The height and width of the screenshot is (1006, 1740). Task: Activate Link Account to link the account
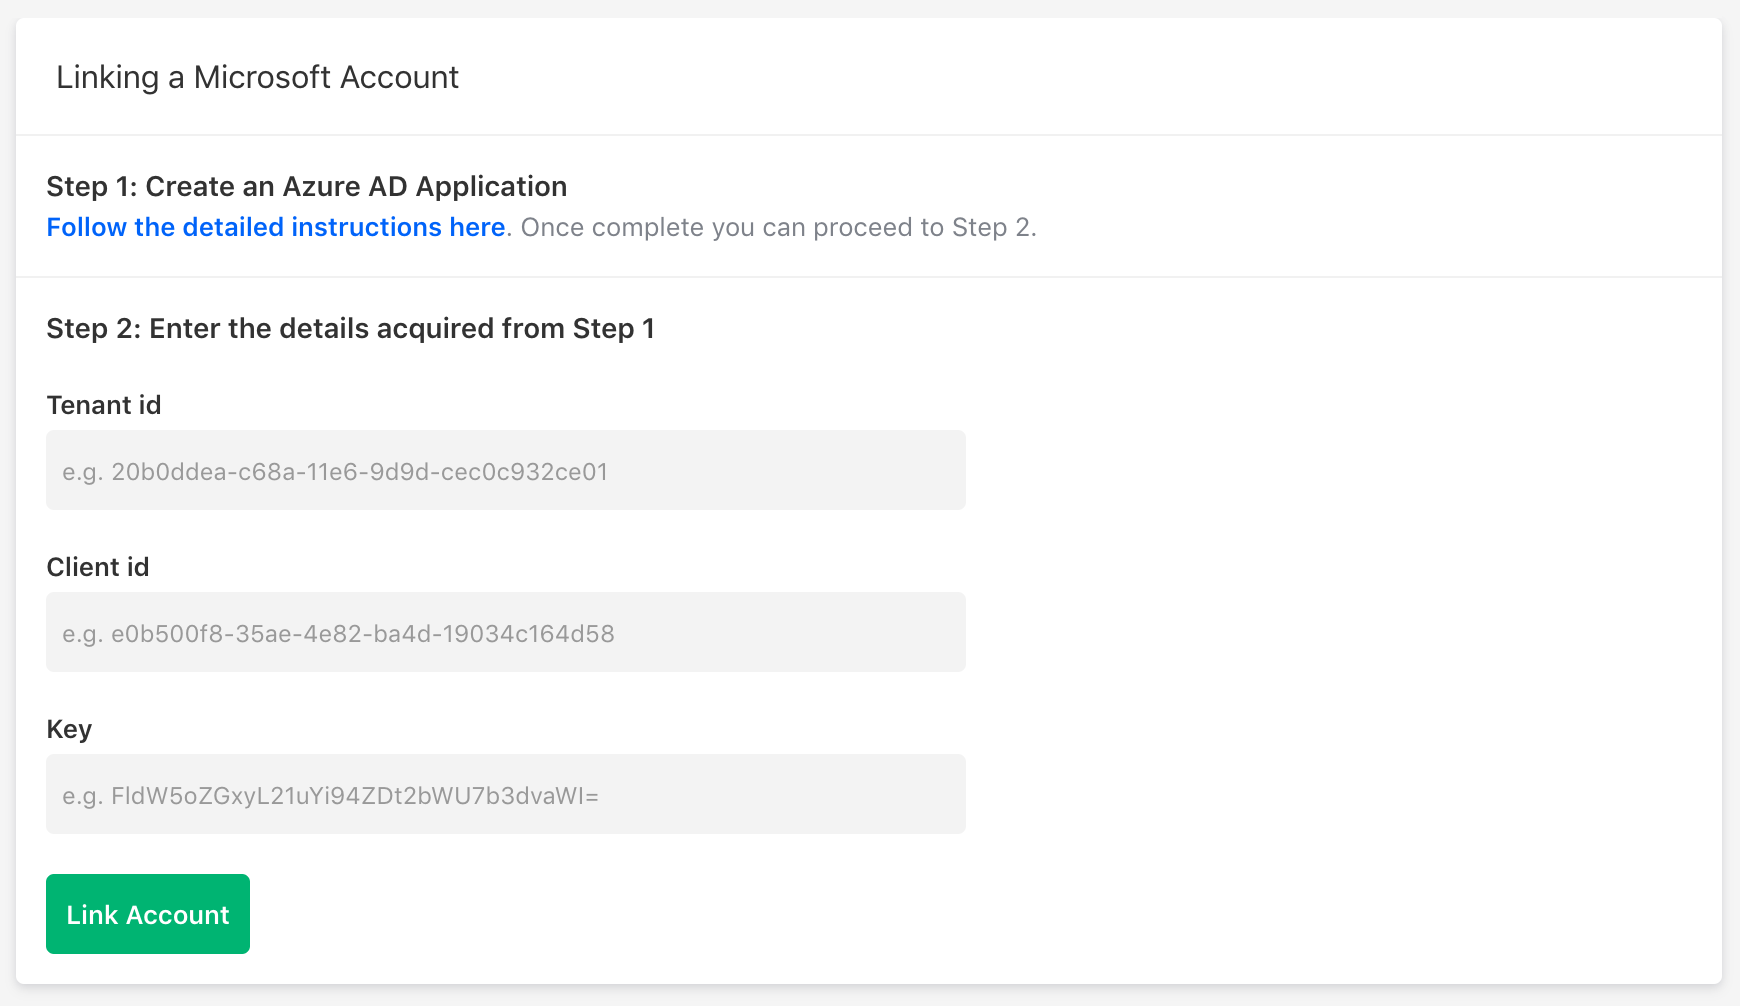tap(147, 913)
